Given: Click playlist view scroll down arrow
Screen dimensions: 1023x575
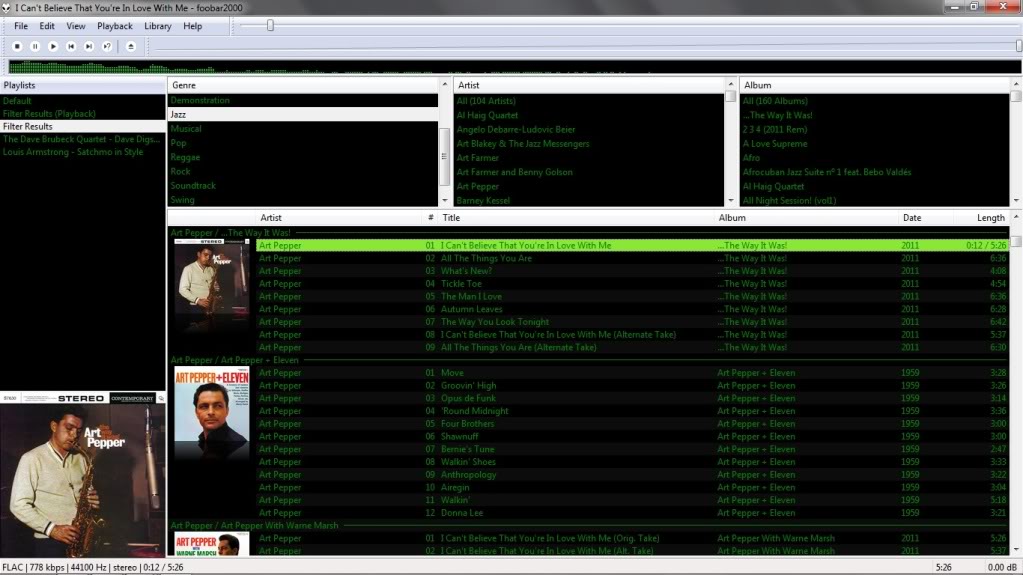Looking at the screenshot, I should pyautogui.click(x=1016, y=550).
